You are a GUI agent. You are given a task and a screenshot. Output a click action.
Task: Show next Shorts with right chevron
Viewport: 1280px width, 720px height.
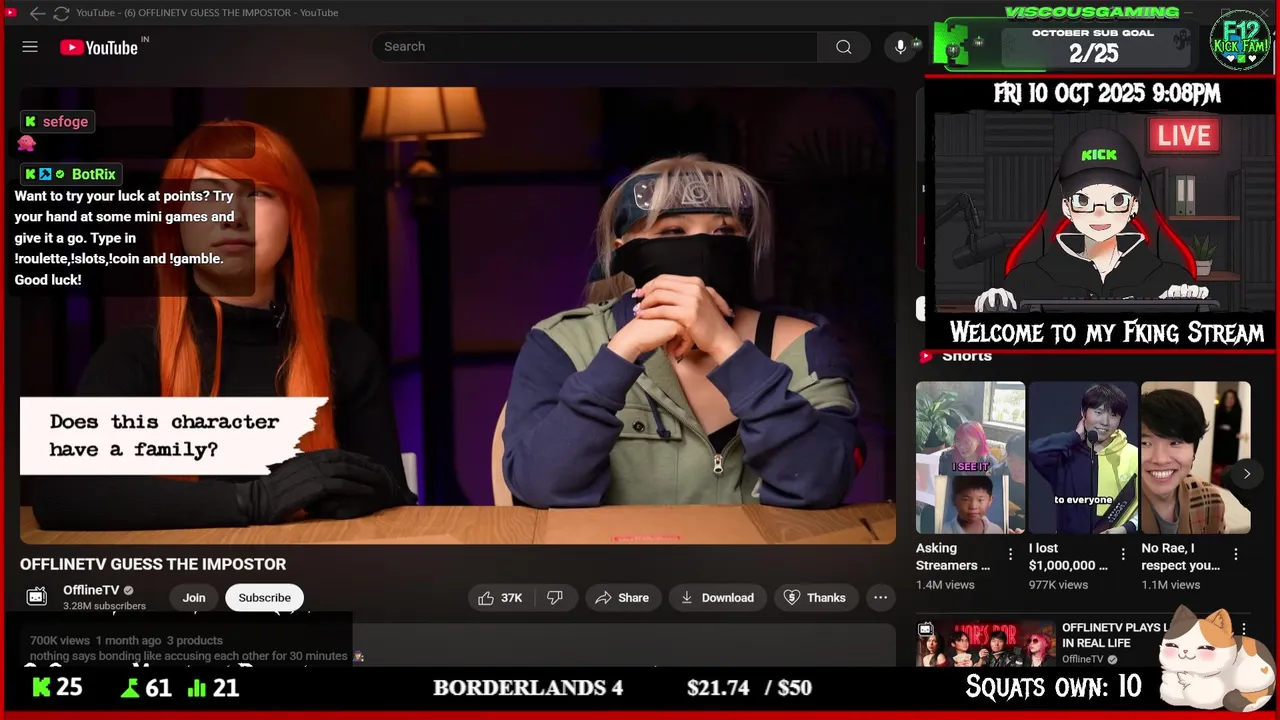tap(1246, 474)
